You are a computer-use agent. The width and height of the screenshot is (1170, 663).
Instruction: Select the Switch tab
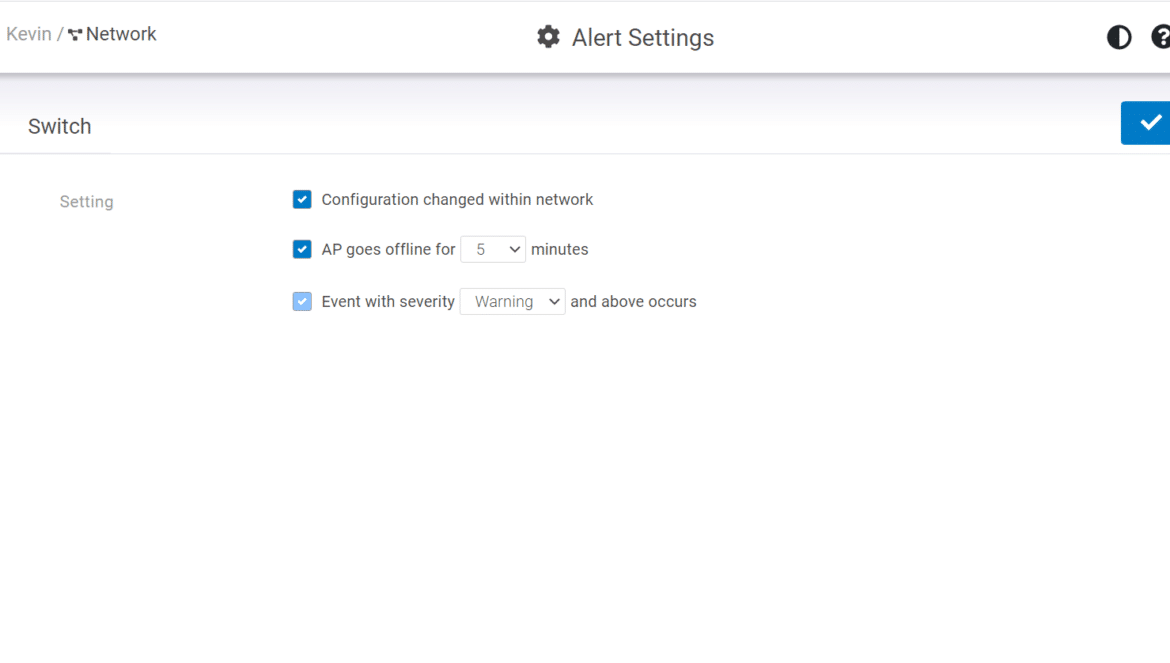(60, 126)
